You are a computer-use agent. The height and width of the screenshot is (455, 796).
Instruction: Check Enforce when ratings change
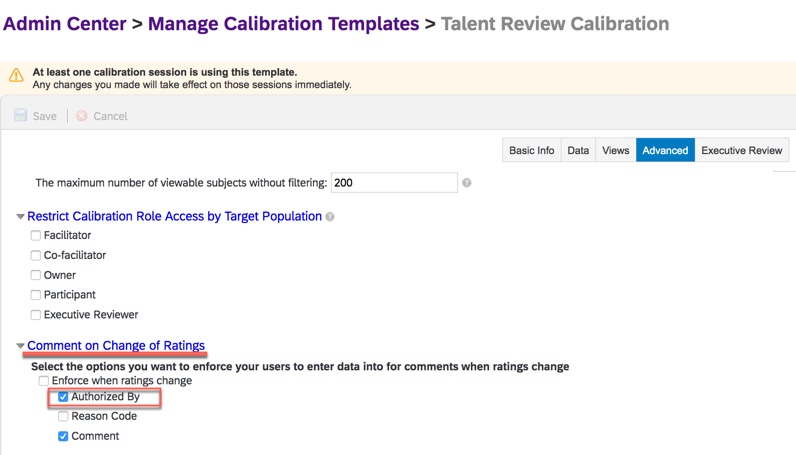click(44, 381)
